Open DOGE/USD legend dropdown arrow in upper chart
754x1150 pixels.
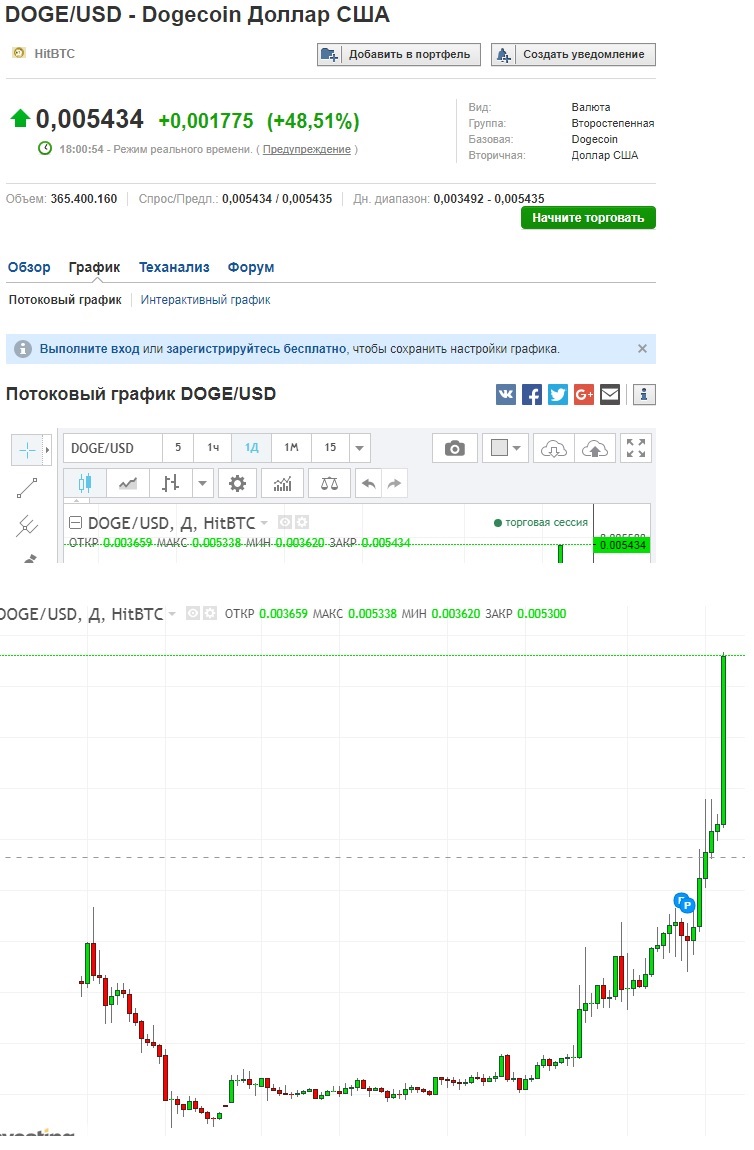pos(264,523)
